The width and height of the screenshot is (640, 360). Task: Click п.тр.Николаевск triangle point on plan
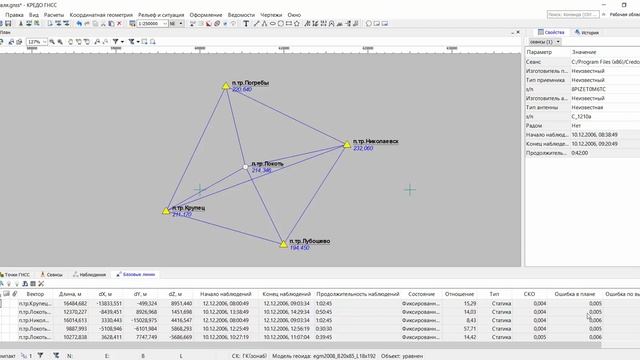tap(347, 144)
